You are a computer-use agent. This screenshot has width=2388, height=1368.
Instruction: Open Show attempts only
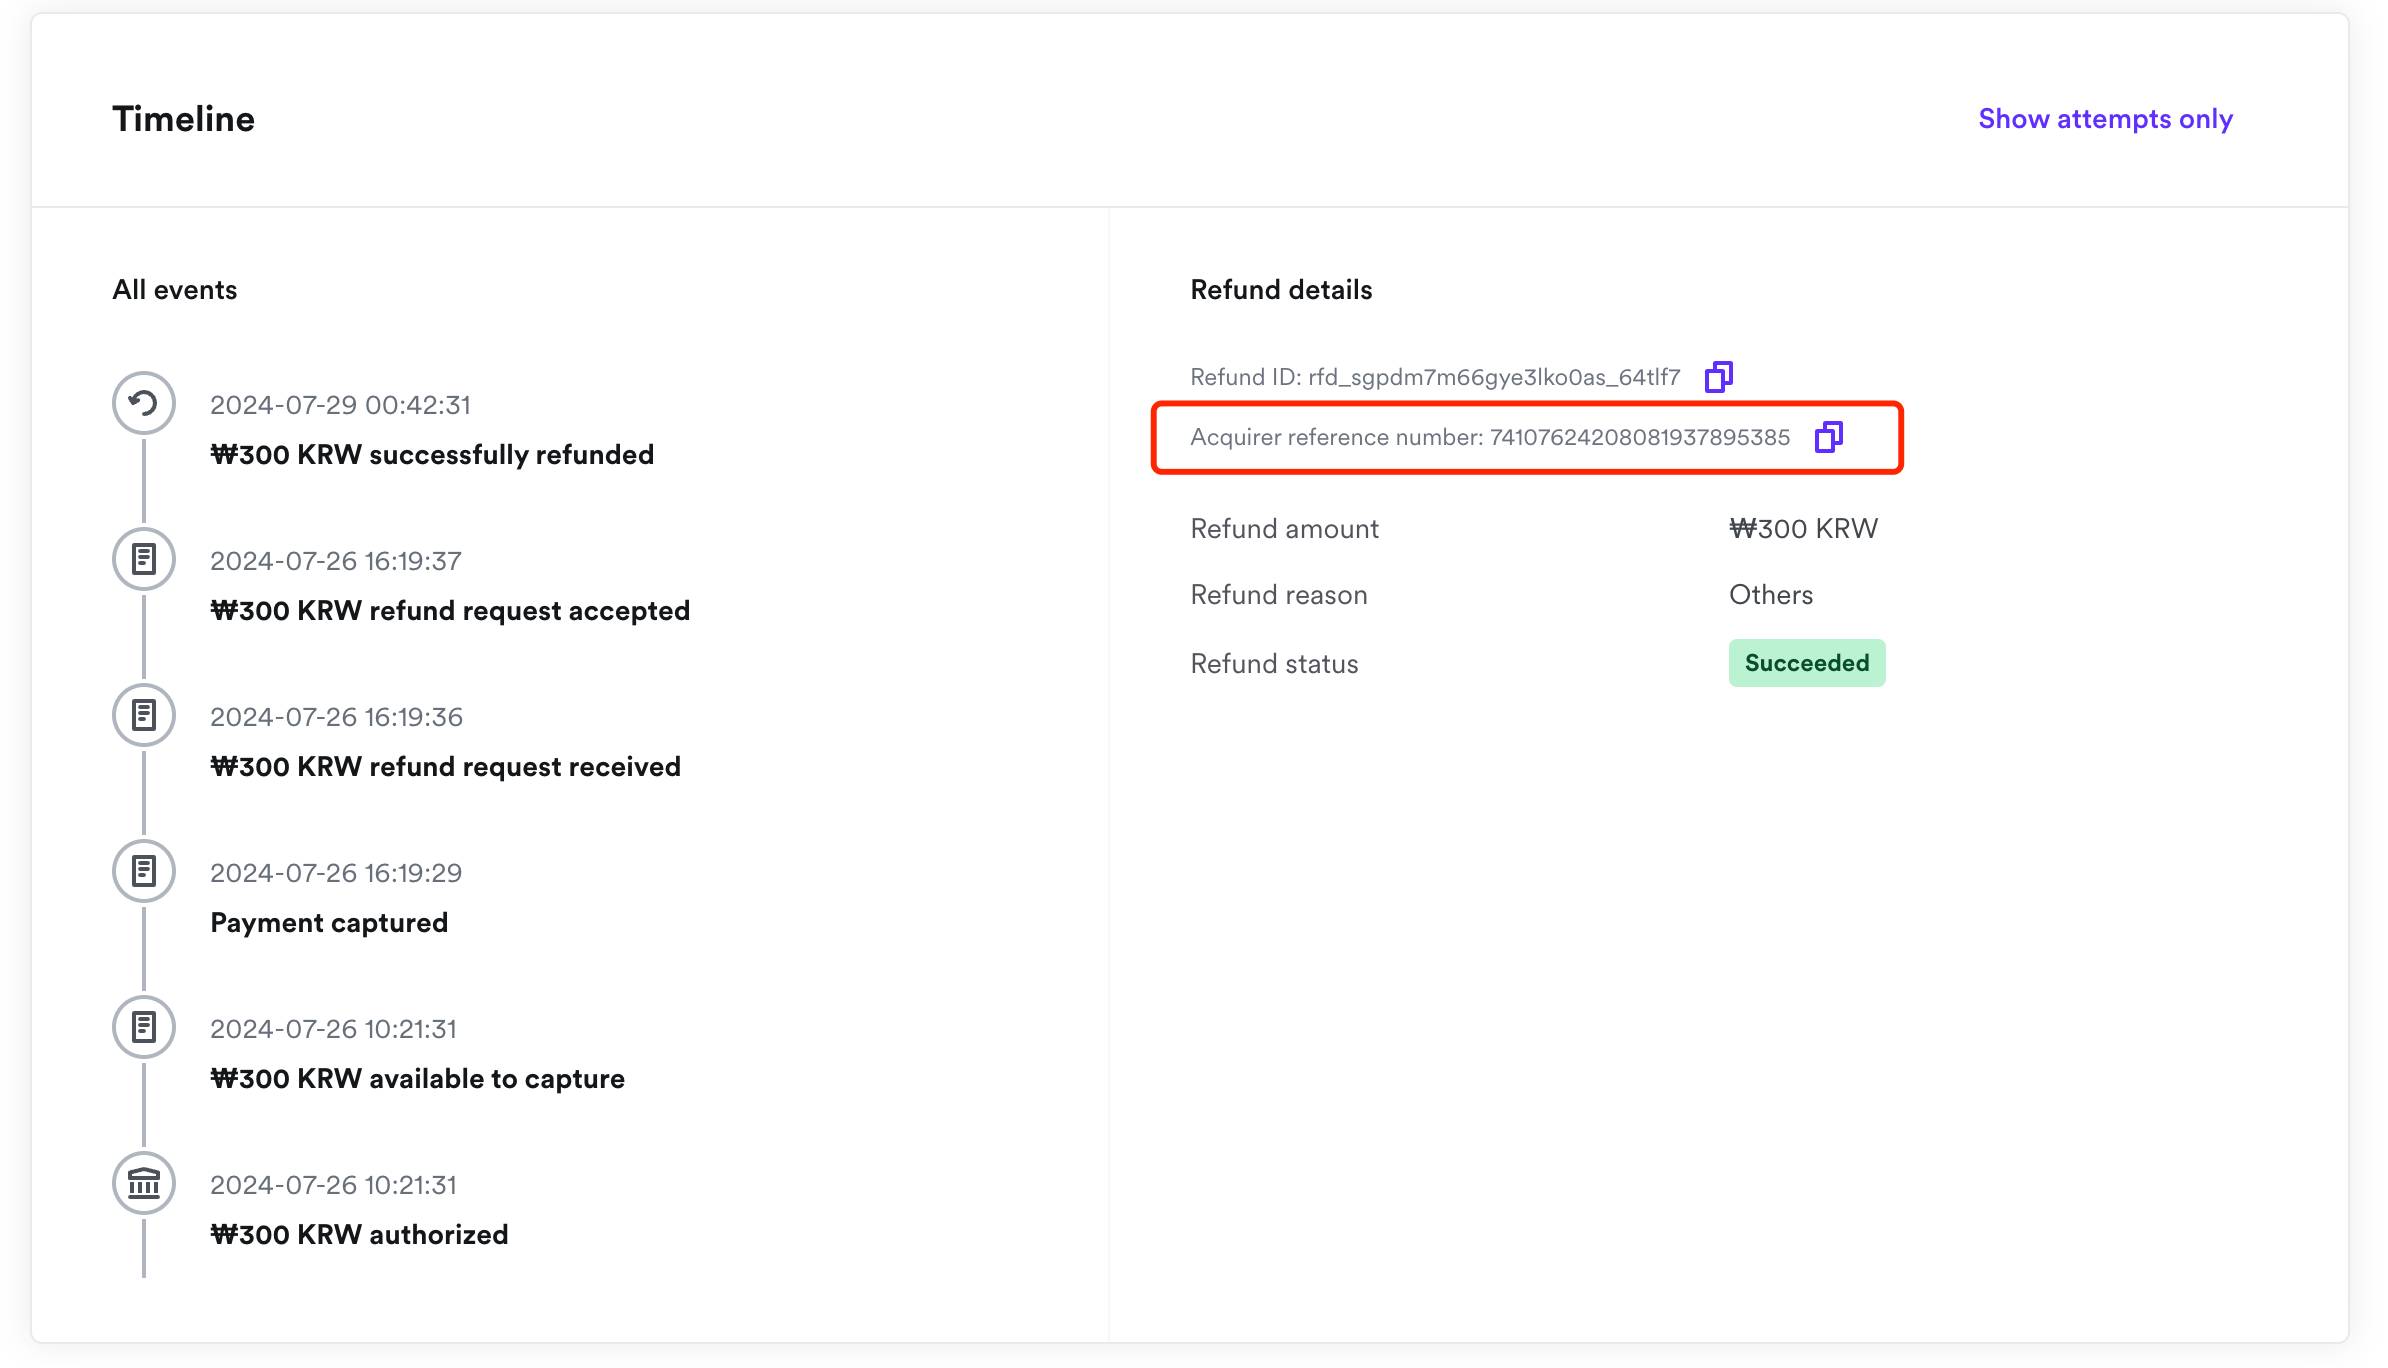tap(2105, 118)
